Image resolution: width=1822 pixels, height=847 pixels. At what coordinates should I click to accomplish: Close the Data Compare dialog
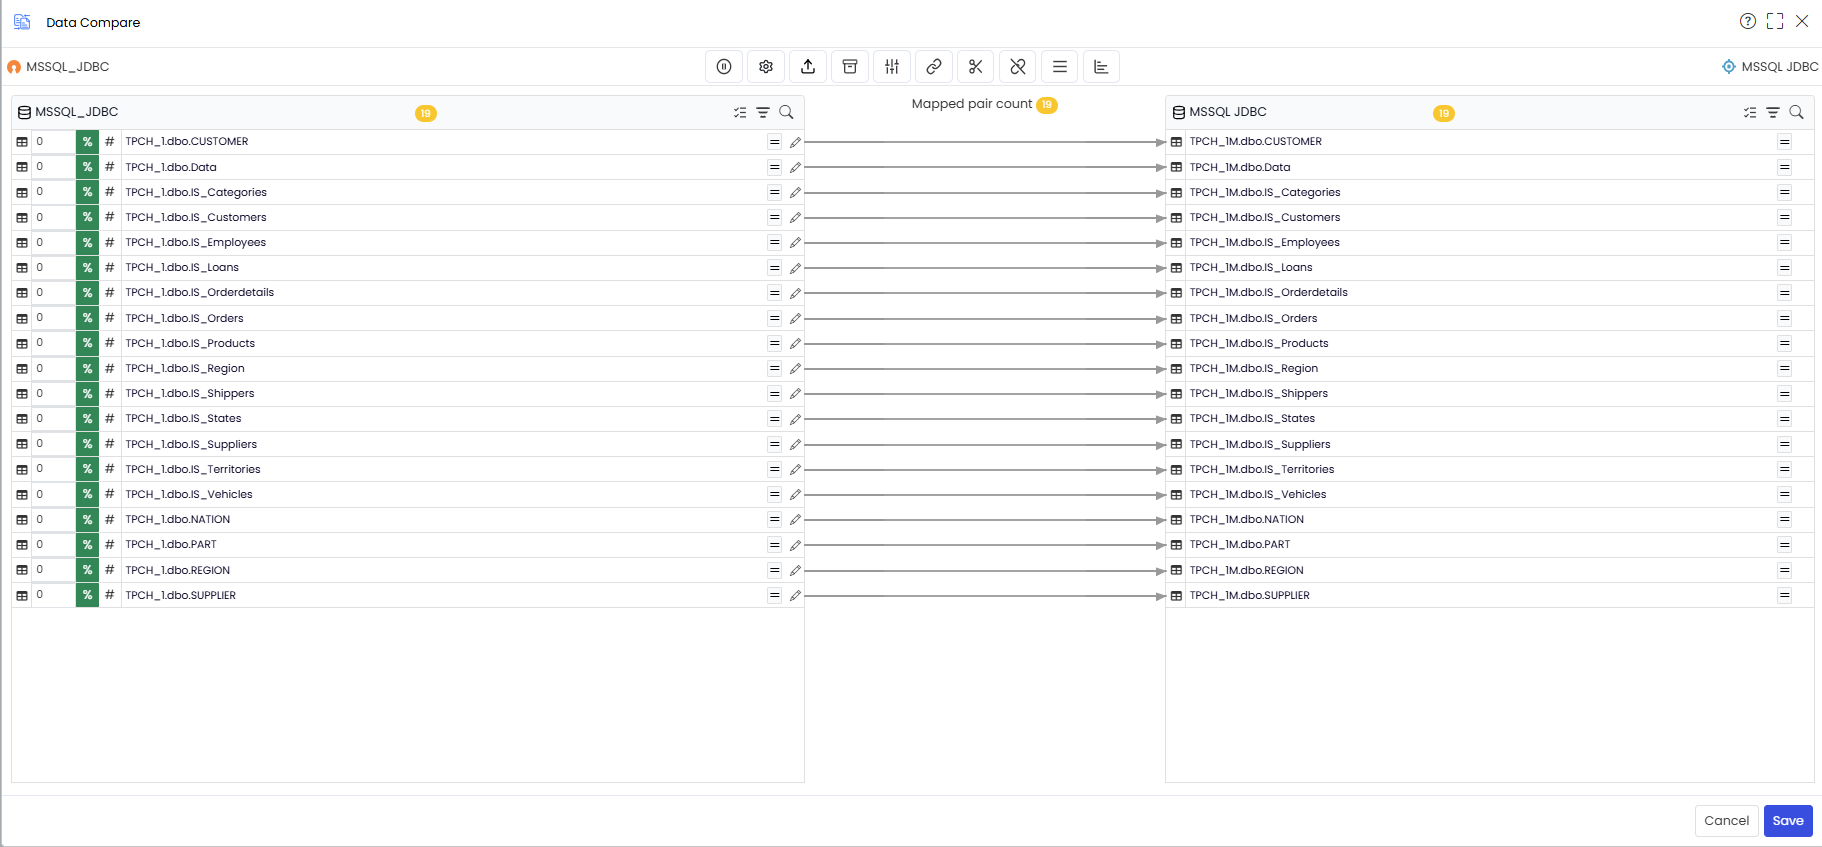click(1802, 21)
